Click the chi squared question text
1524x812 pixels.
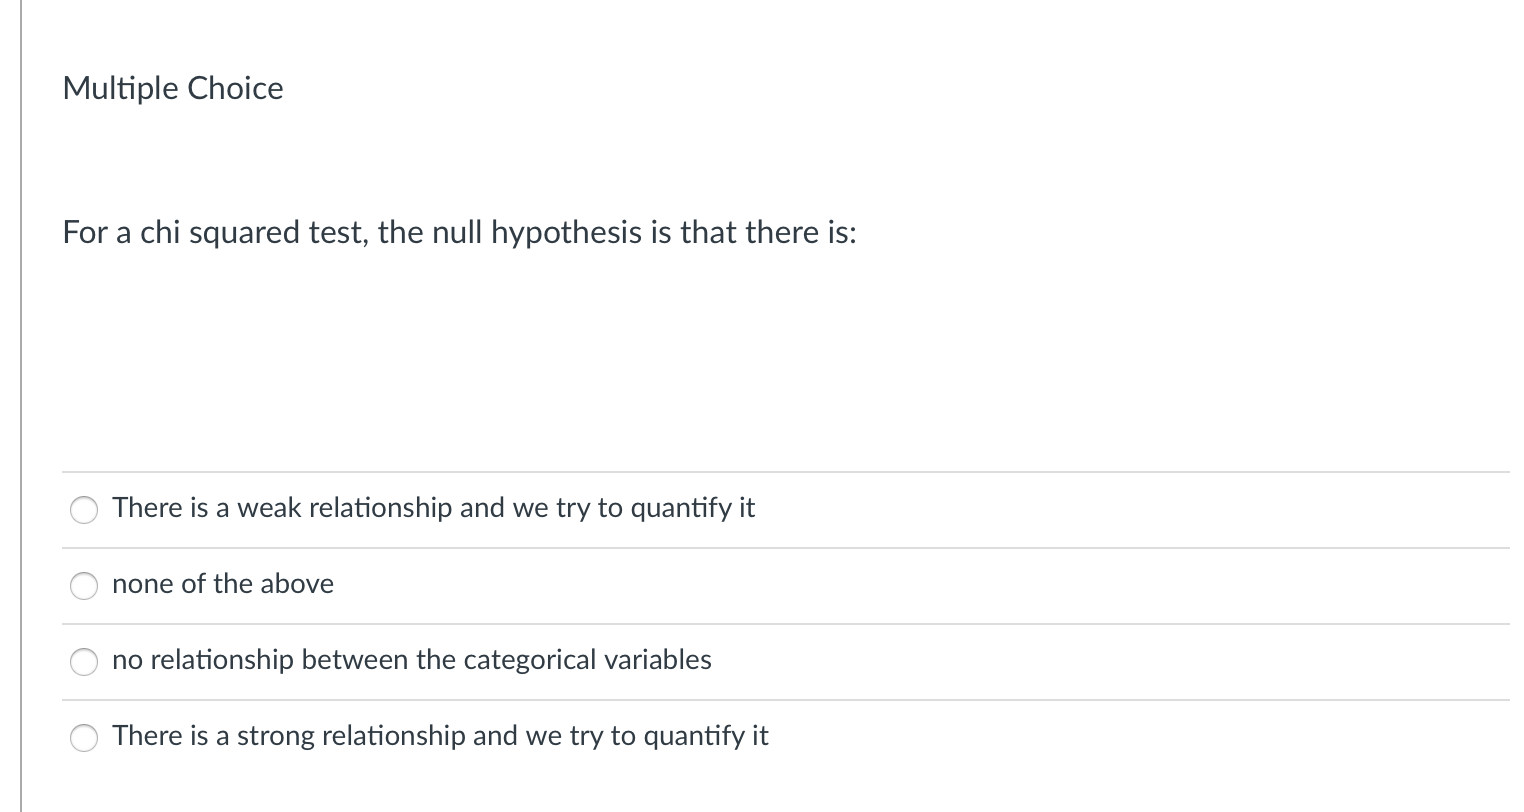(458, 232)
